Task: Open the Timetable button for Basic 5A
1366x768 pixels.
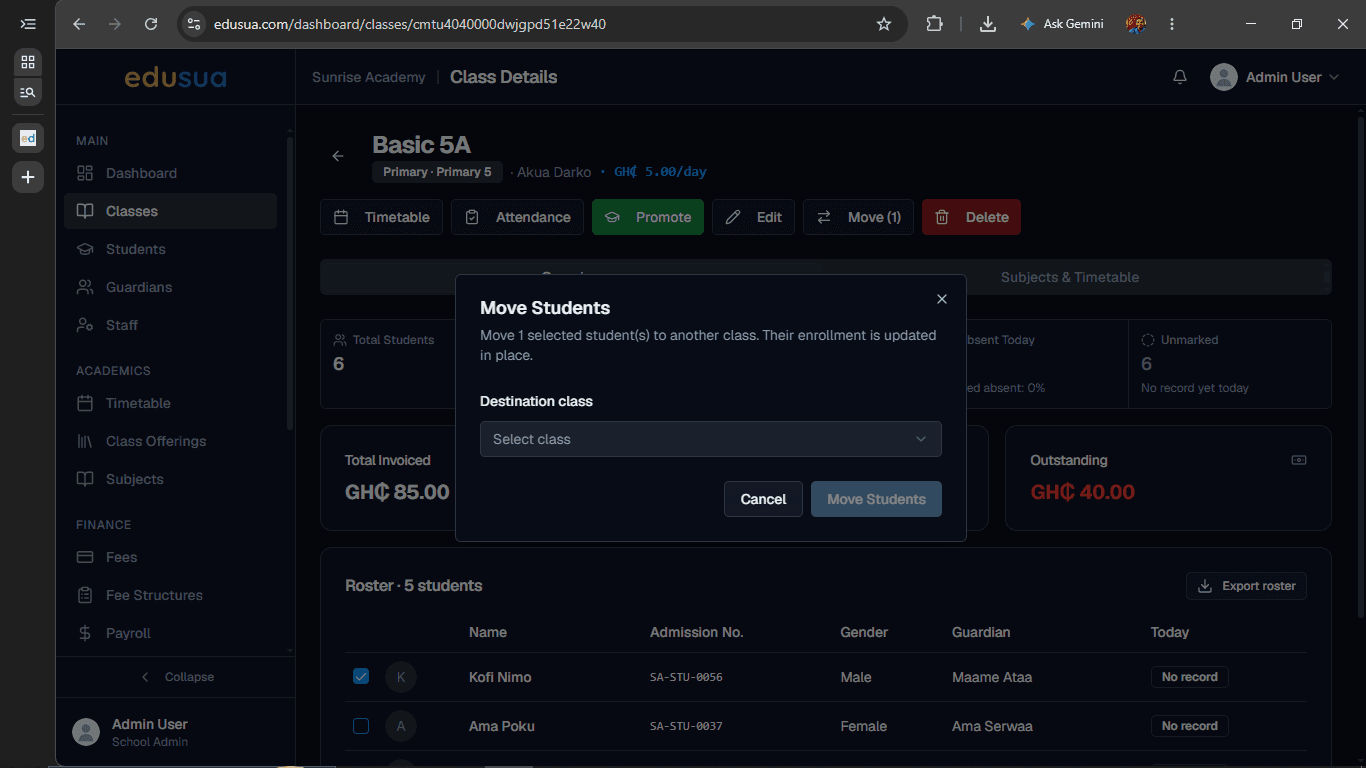Action: click(x=381, y=217)
